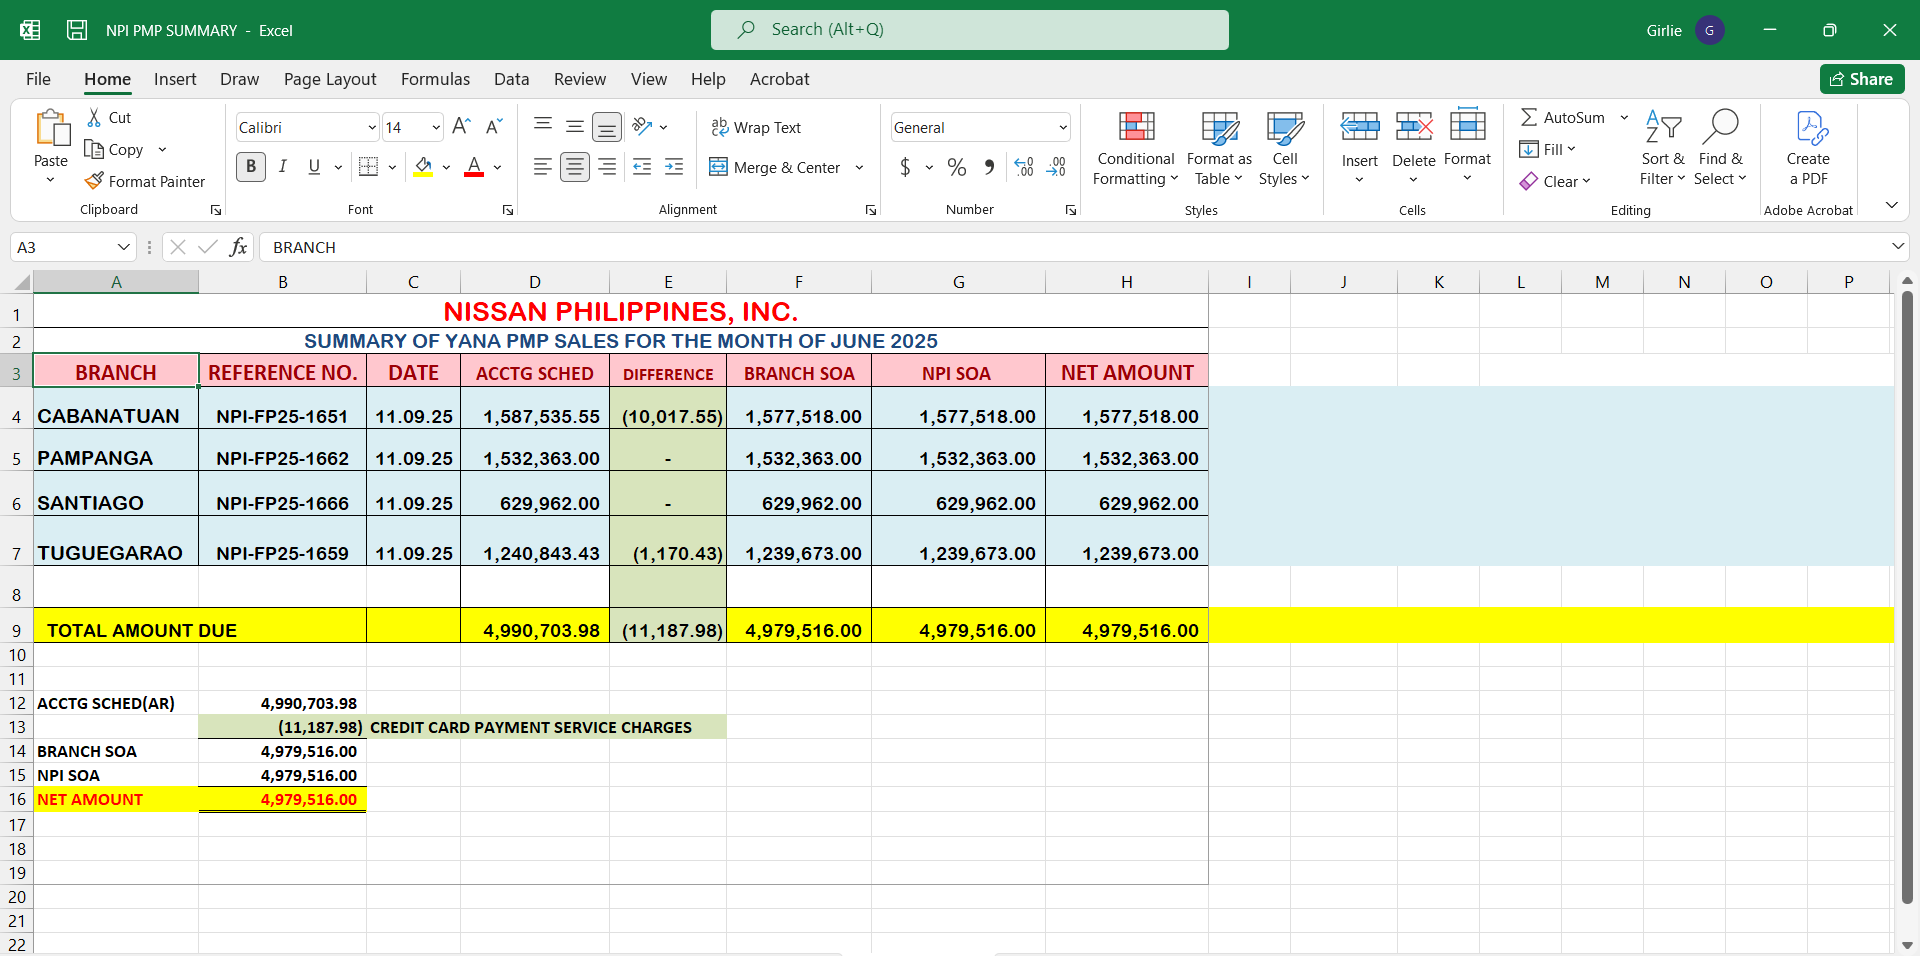Image resolution: width=1920 pixels, height=956 pixels.
Task: Click the Merge & Center button
Action: point(776,168)
